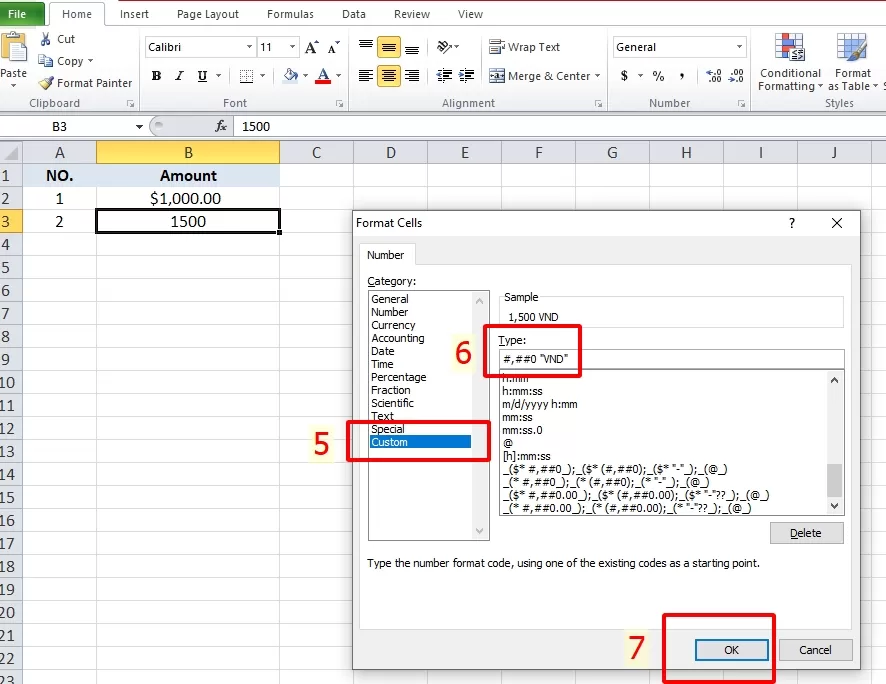Click the Format Painter brush icon
This screenshot has height=684, width=886.
tap(46, 83)
